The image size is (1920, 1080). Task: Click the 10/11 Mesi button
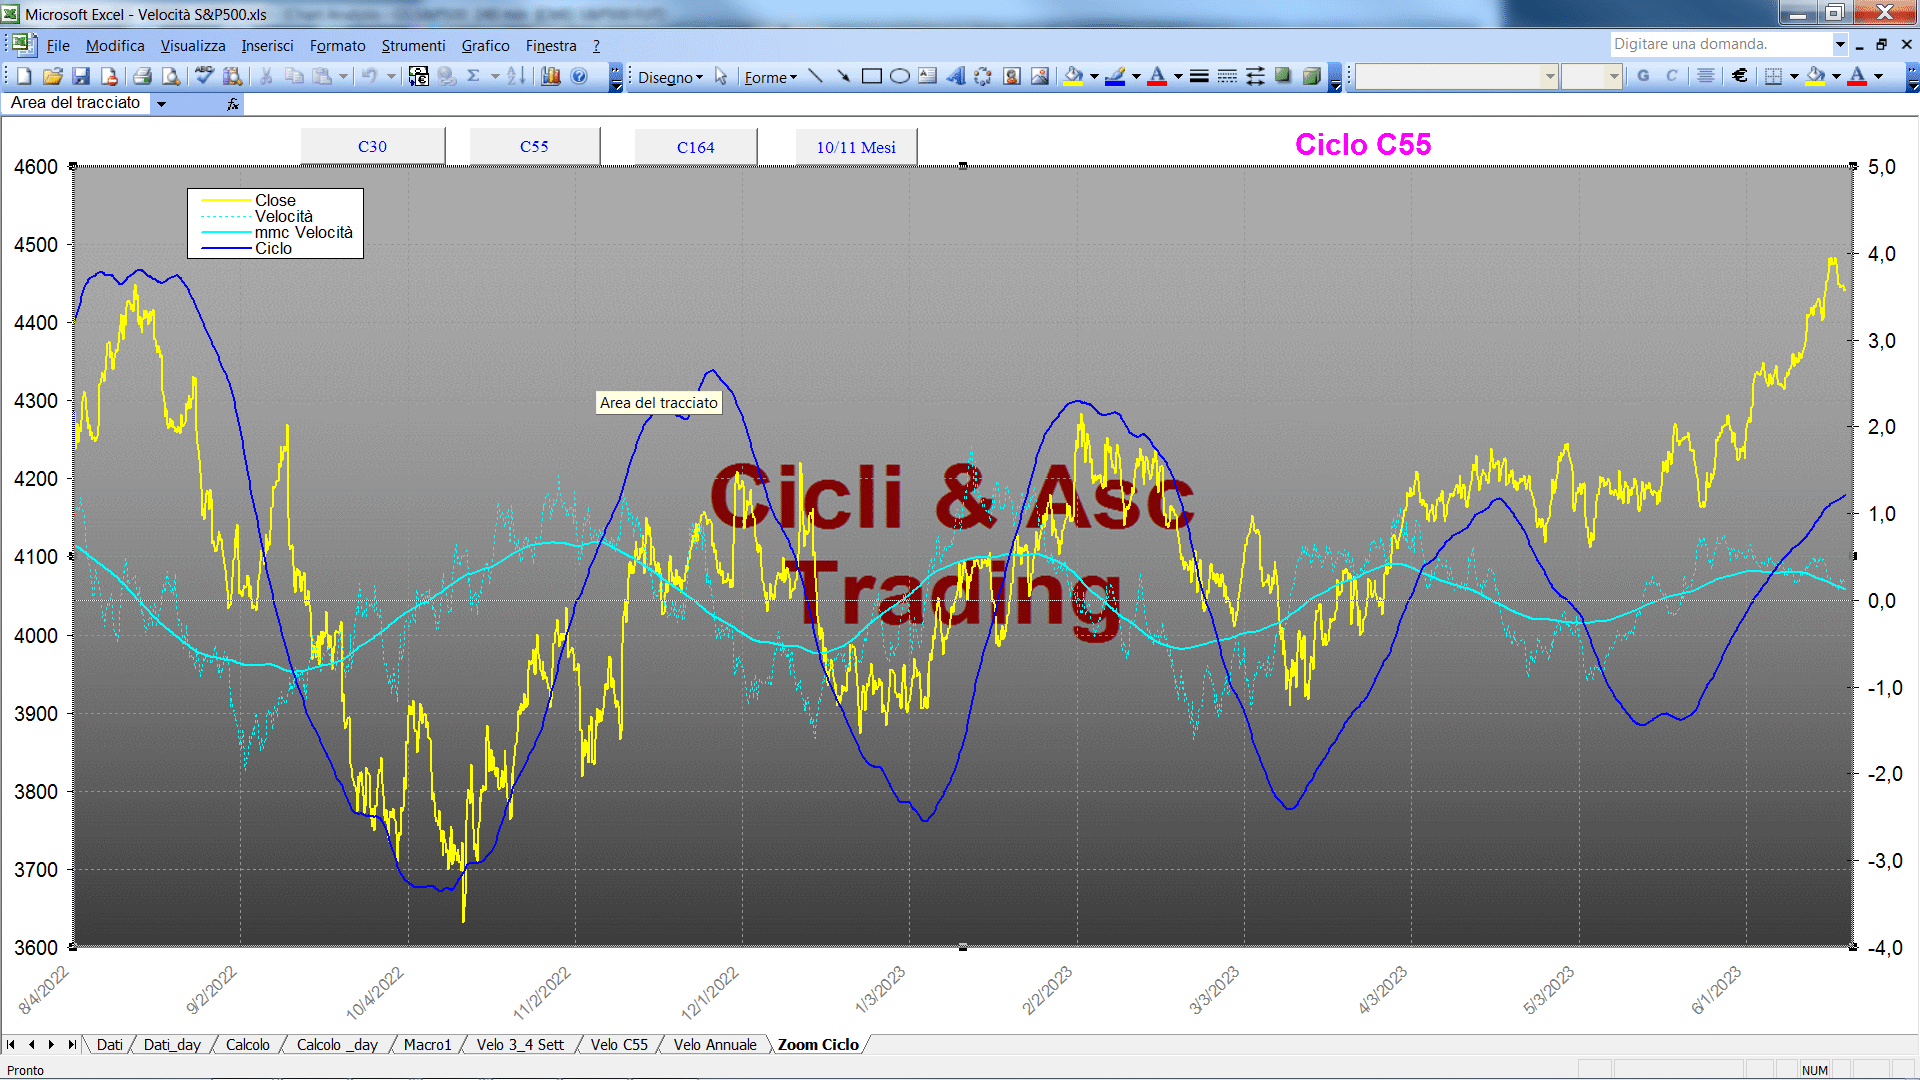[856, 146]
